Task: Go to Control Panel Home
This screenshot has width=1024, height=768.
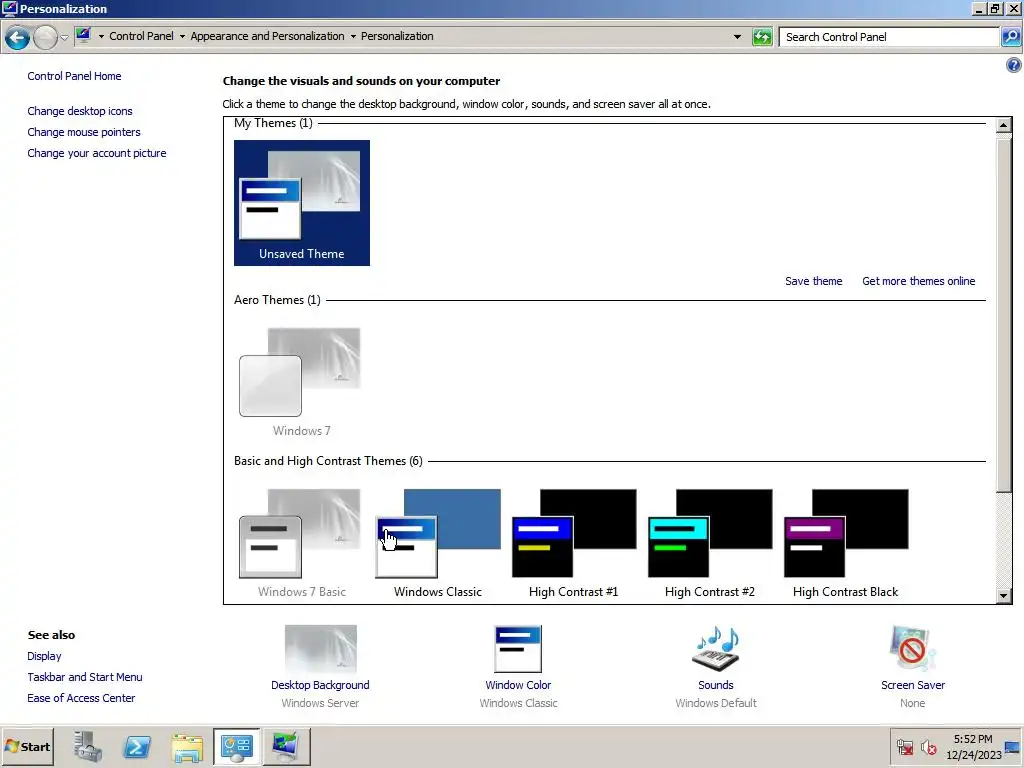Action: pos(74,76)
